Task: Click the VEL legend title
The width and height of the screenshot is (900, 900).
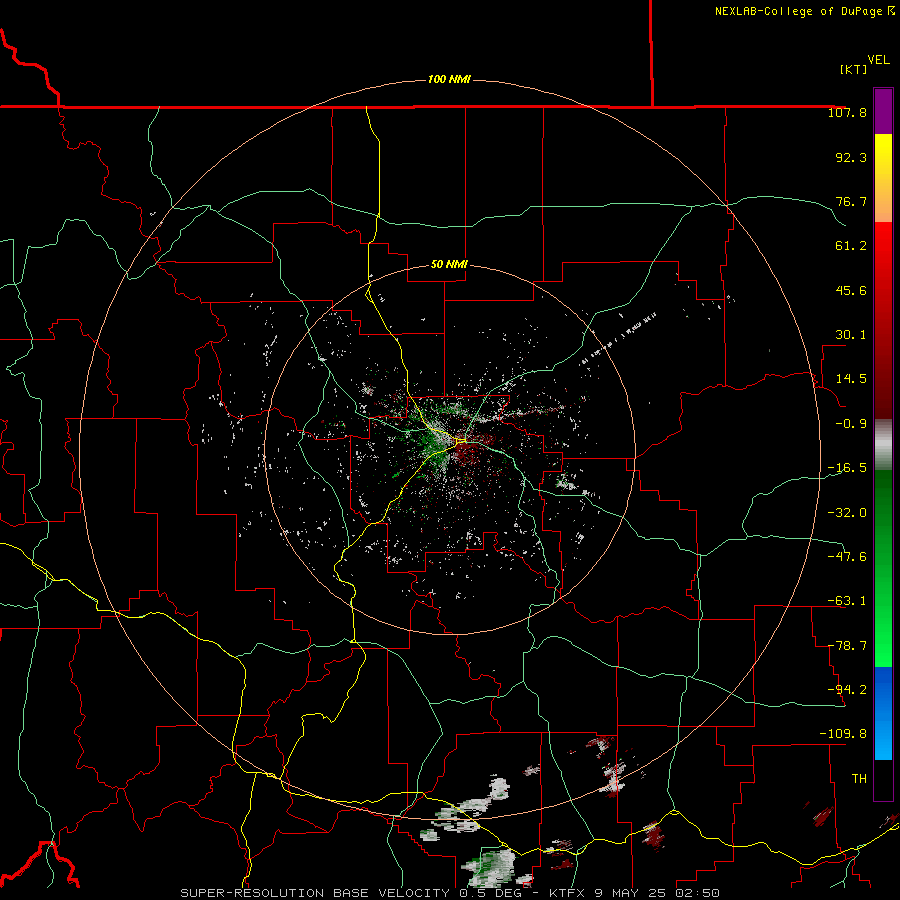Action: click(x=878, y=60)
